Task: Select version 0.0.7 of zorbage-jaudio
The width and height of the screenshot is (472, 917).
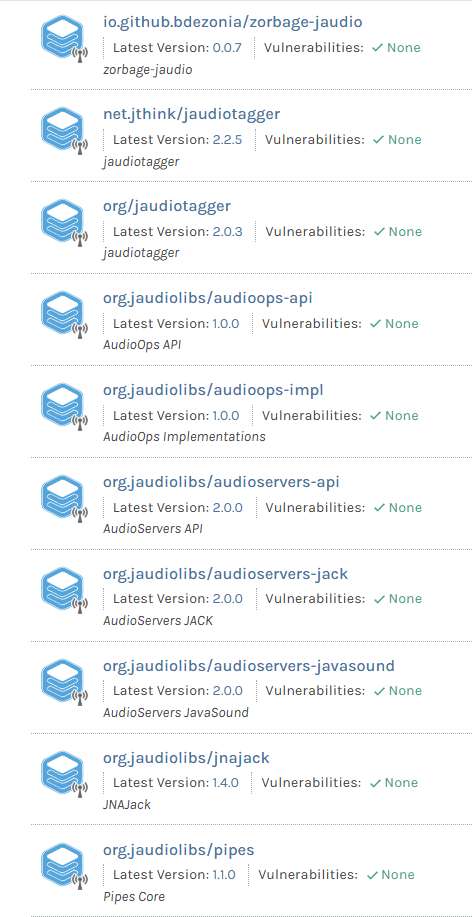Action: (226, 48)
